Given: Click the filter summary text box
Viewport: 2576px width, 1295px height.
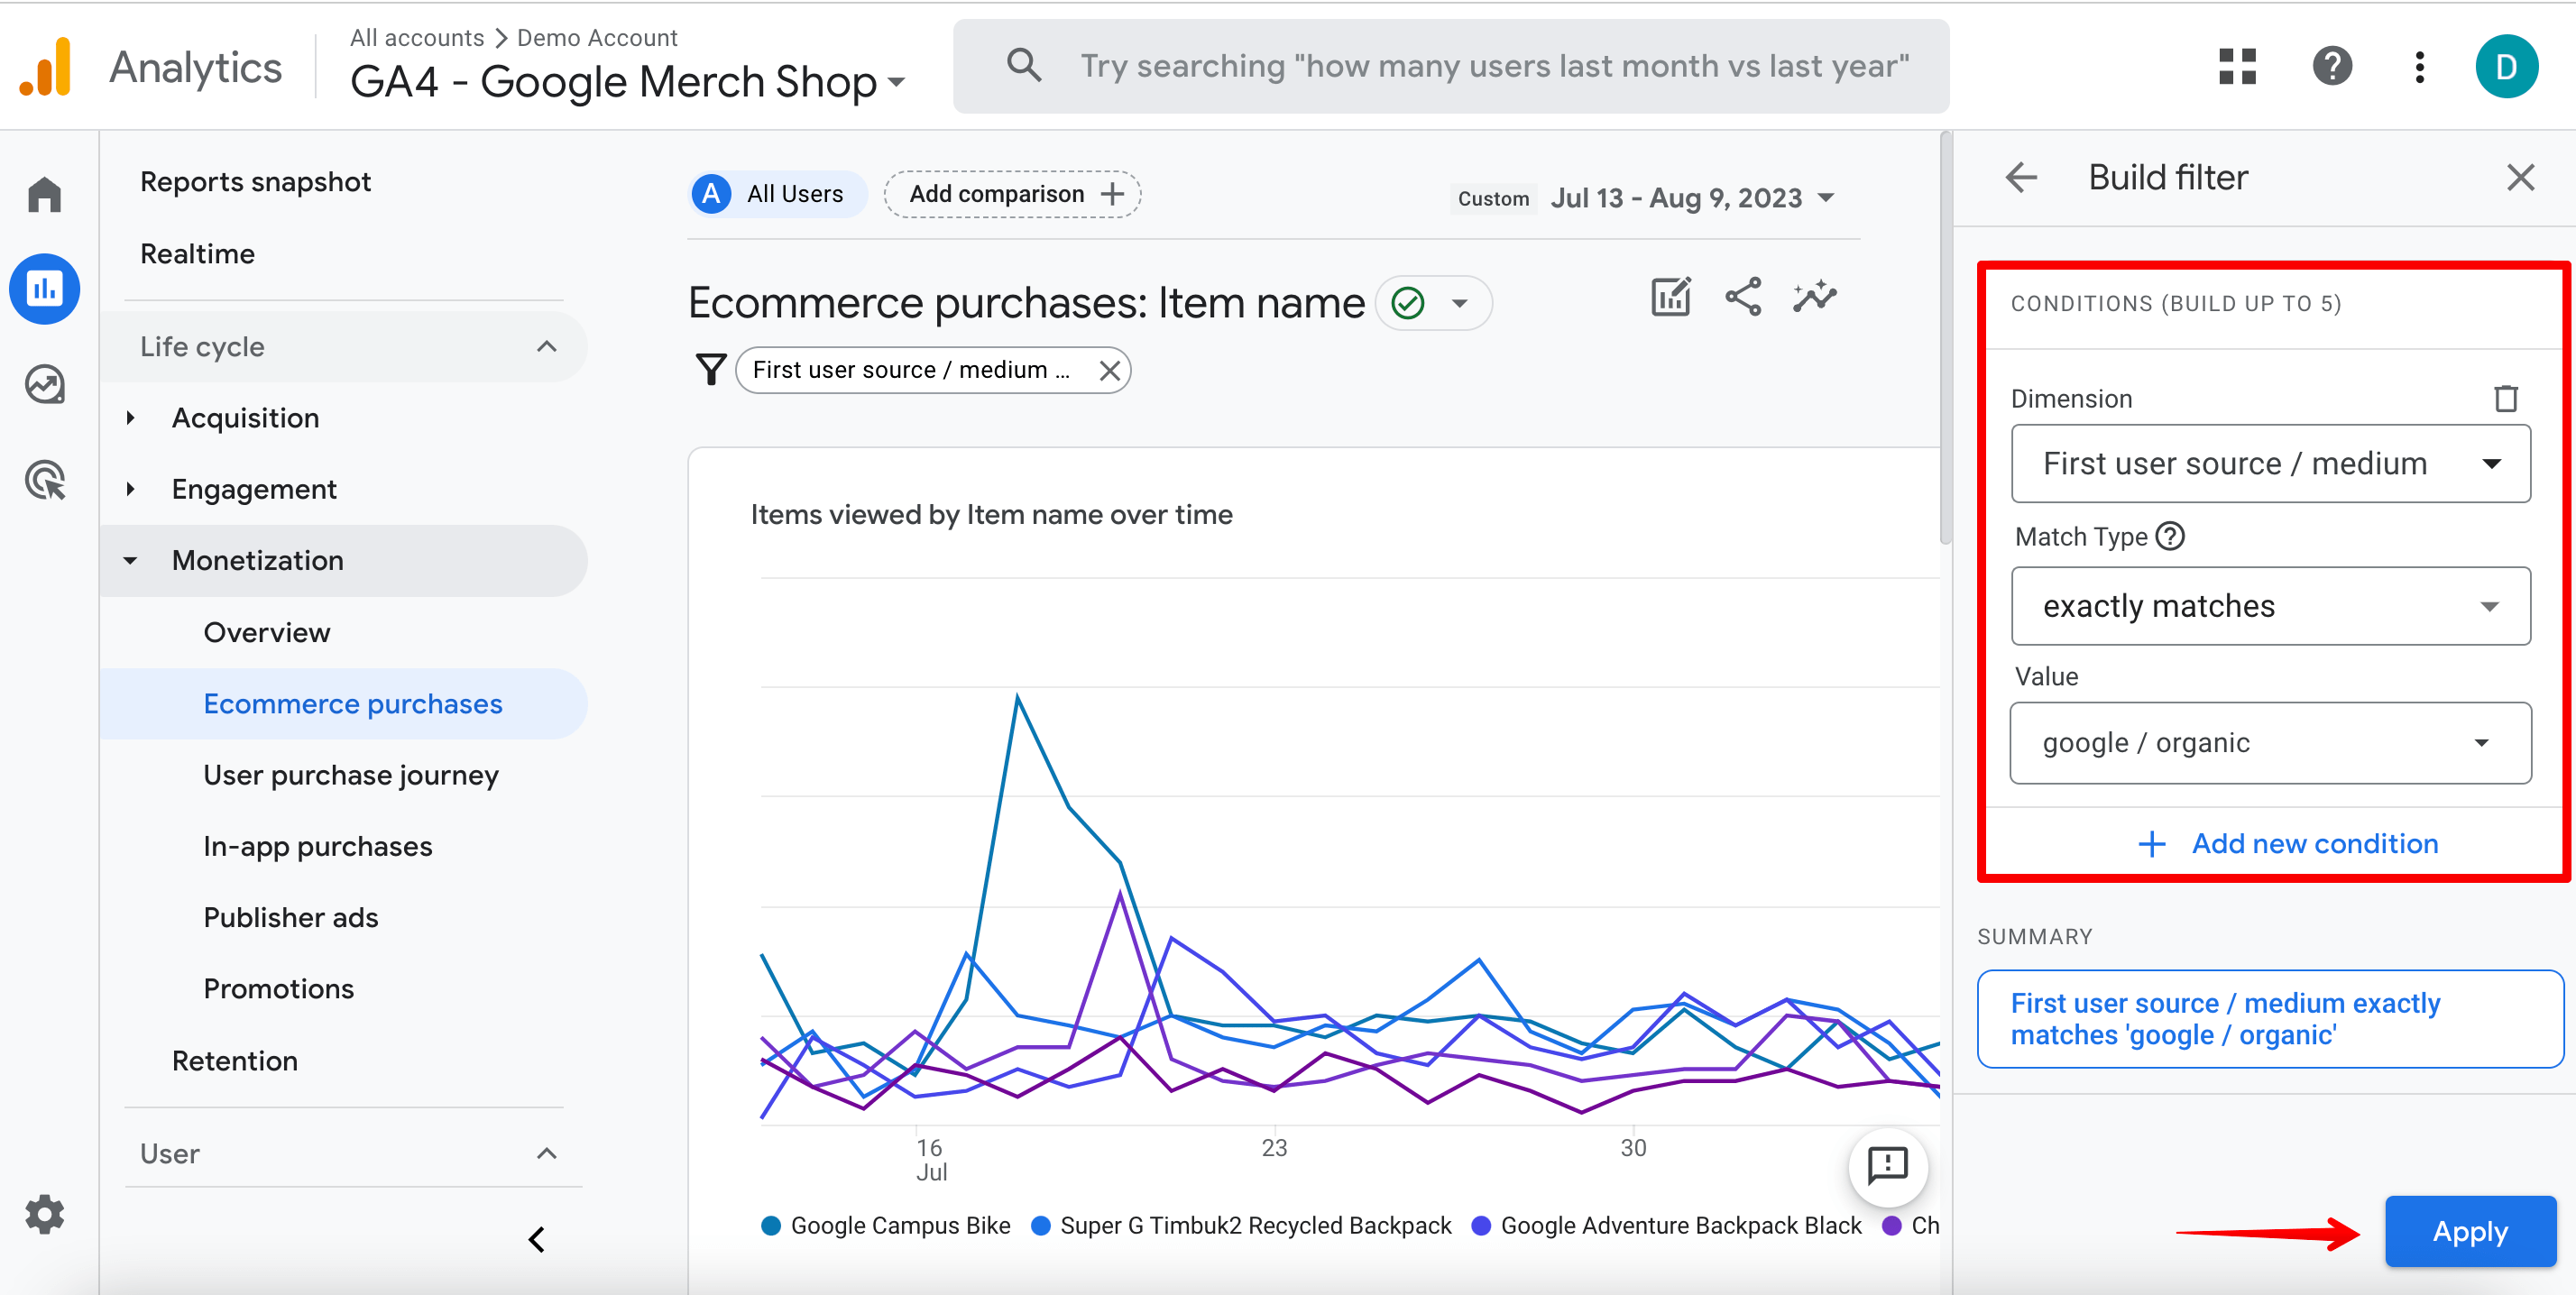Looking at the screenshot, I should [2270, 1019].
